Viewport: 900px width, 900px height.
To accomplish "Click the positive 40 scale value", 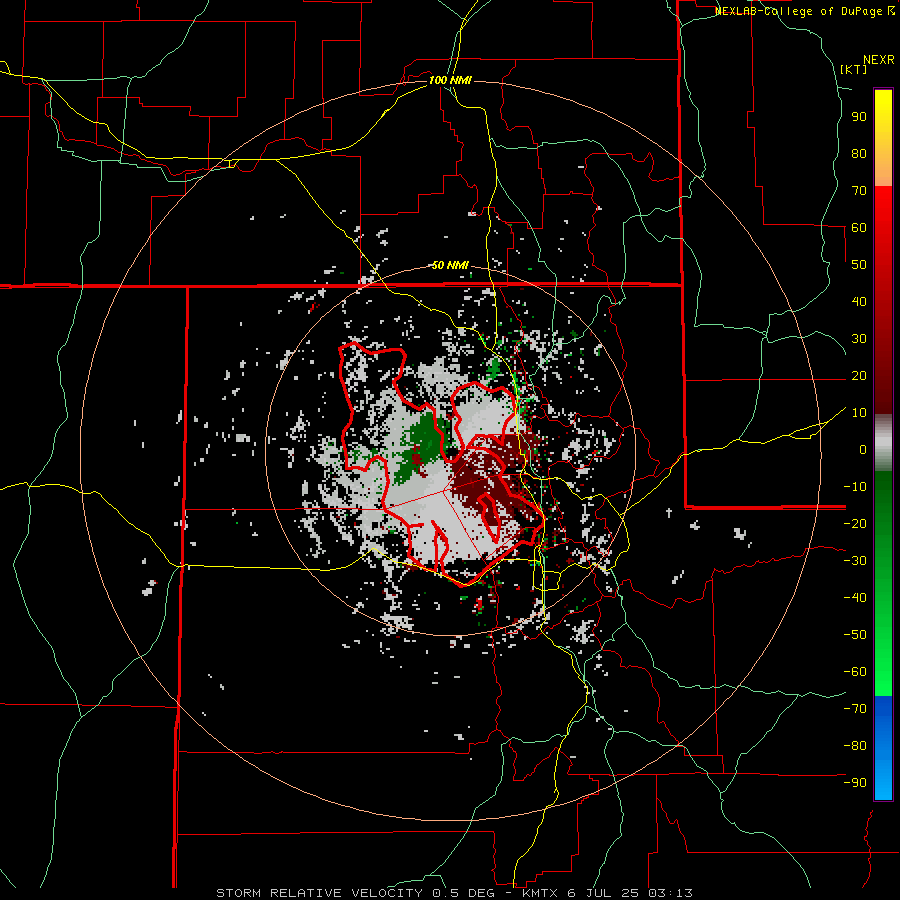I will point(859,302).
